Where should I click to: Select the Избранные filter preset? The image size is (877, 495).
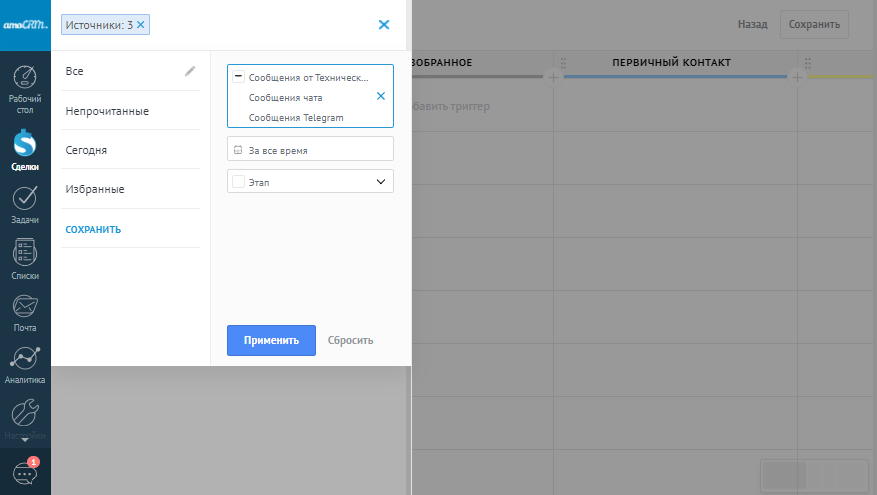95,189
